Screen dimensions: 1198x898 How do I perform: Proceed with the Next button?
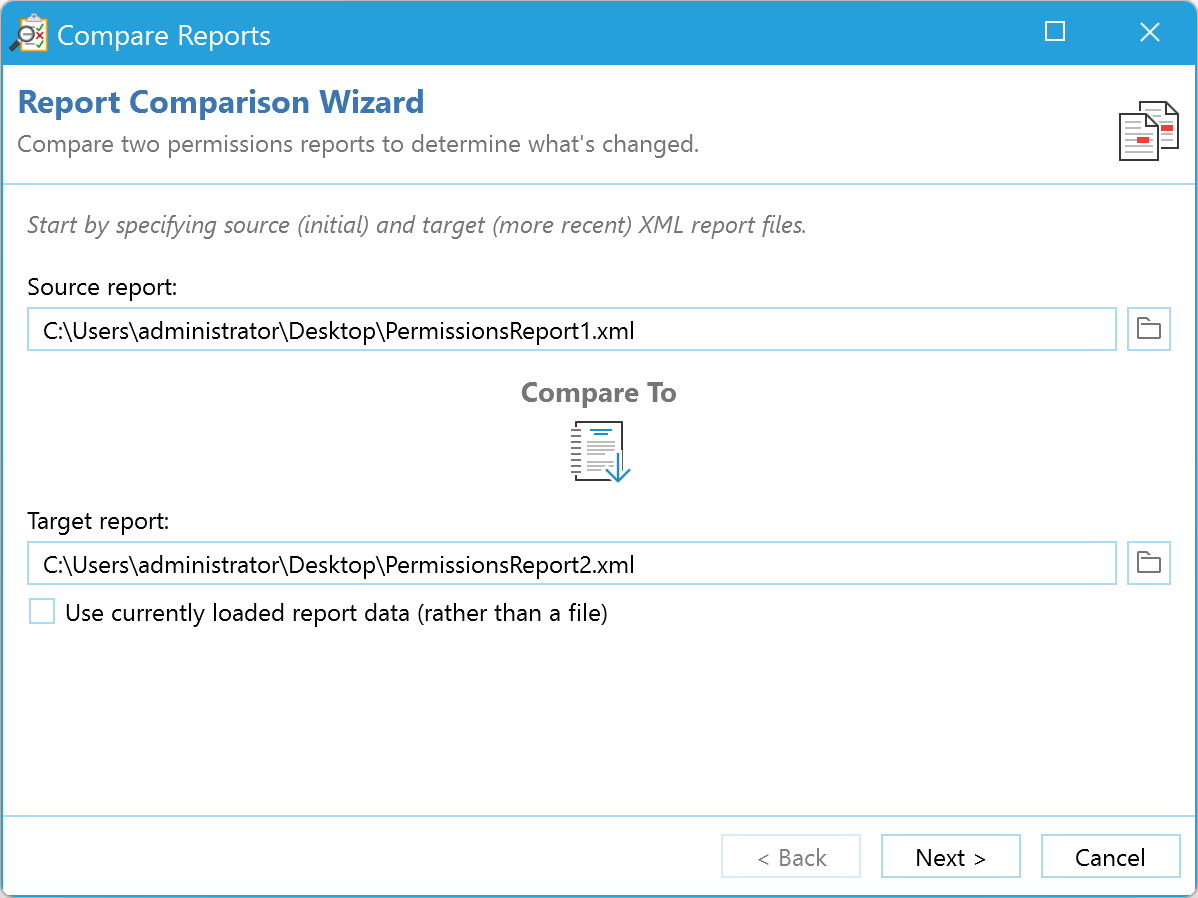click(x=950, y=857)
